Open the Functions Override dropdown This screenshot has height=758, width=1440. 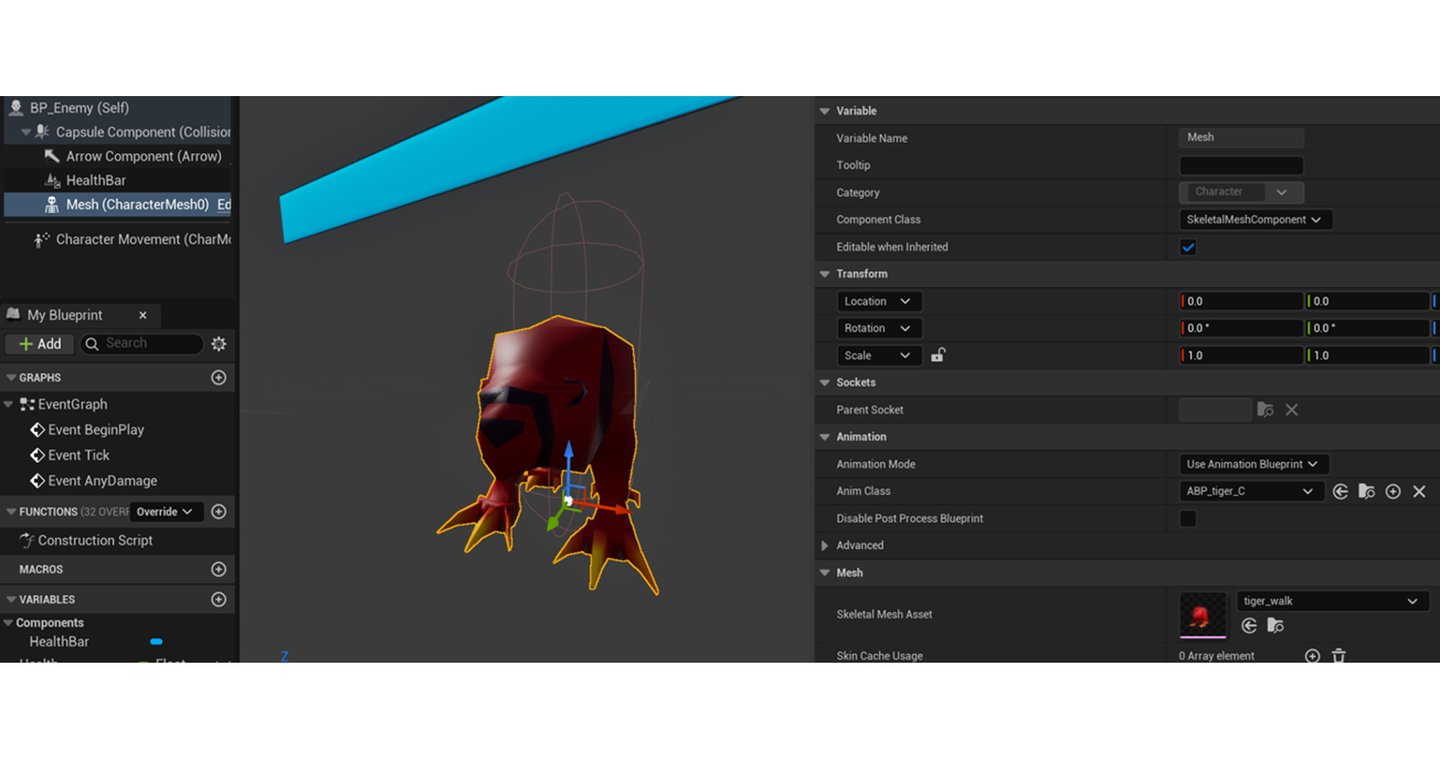(165, 512)
